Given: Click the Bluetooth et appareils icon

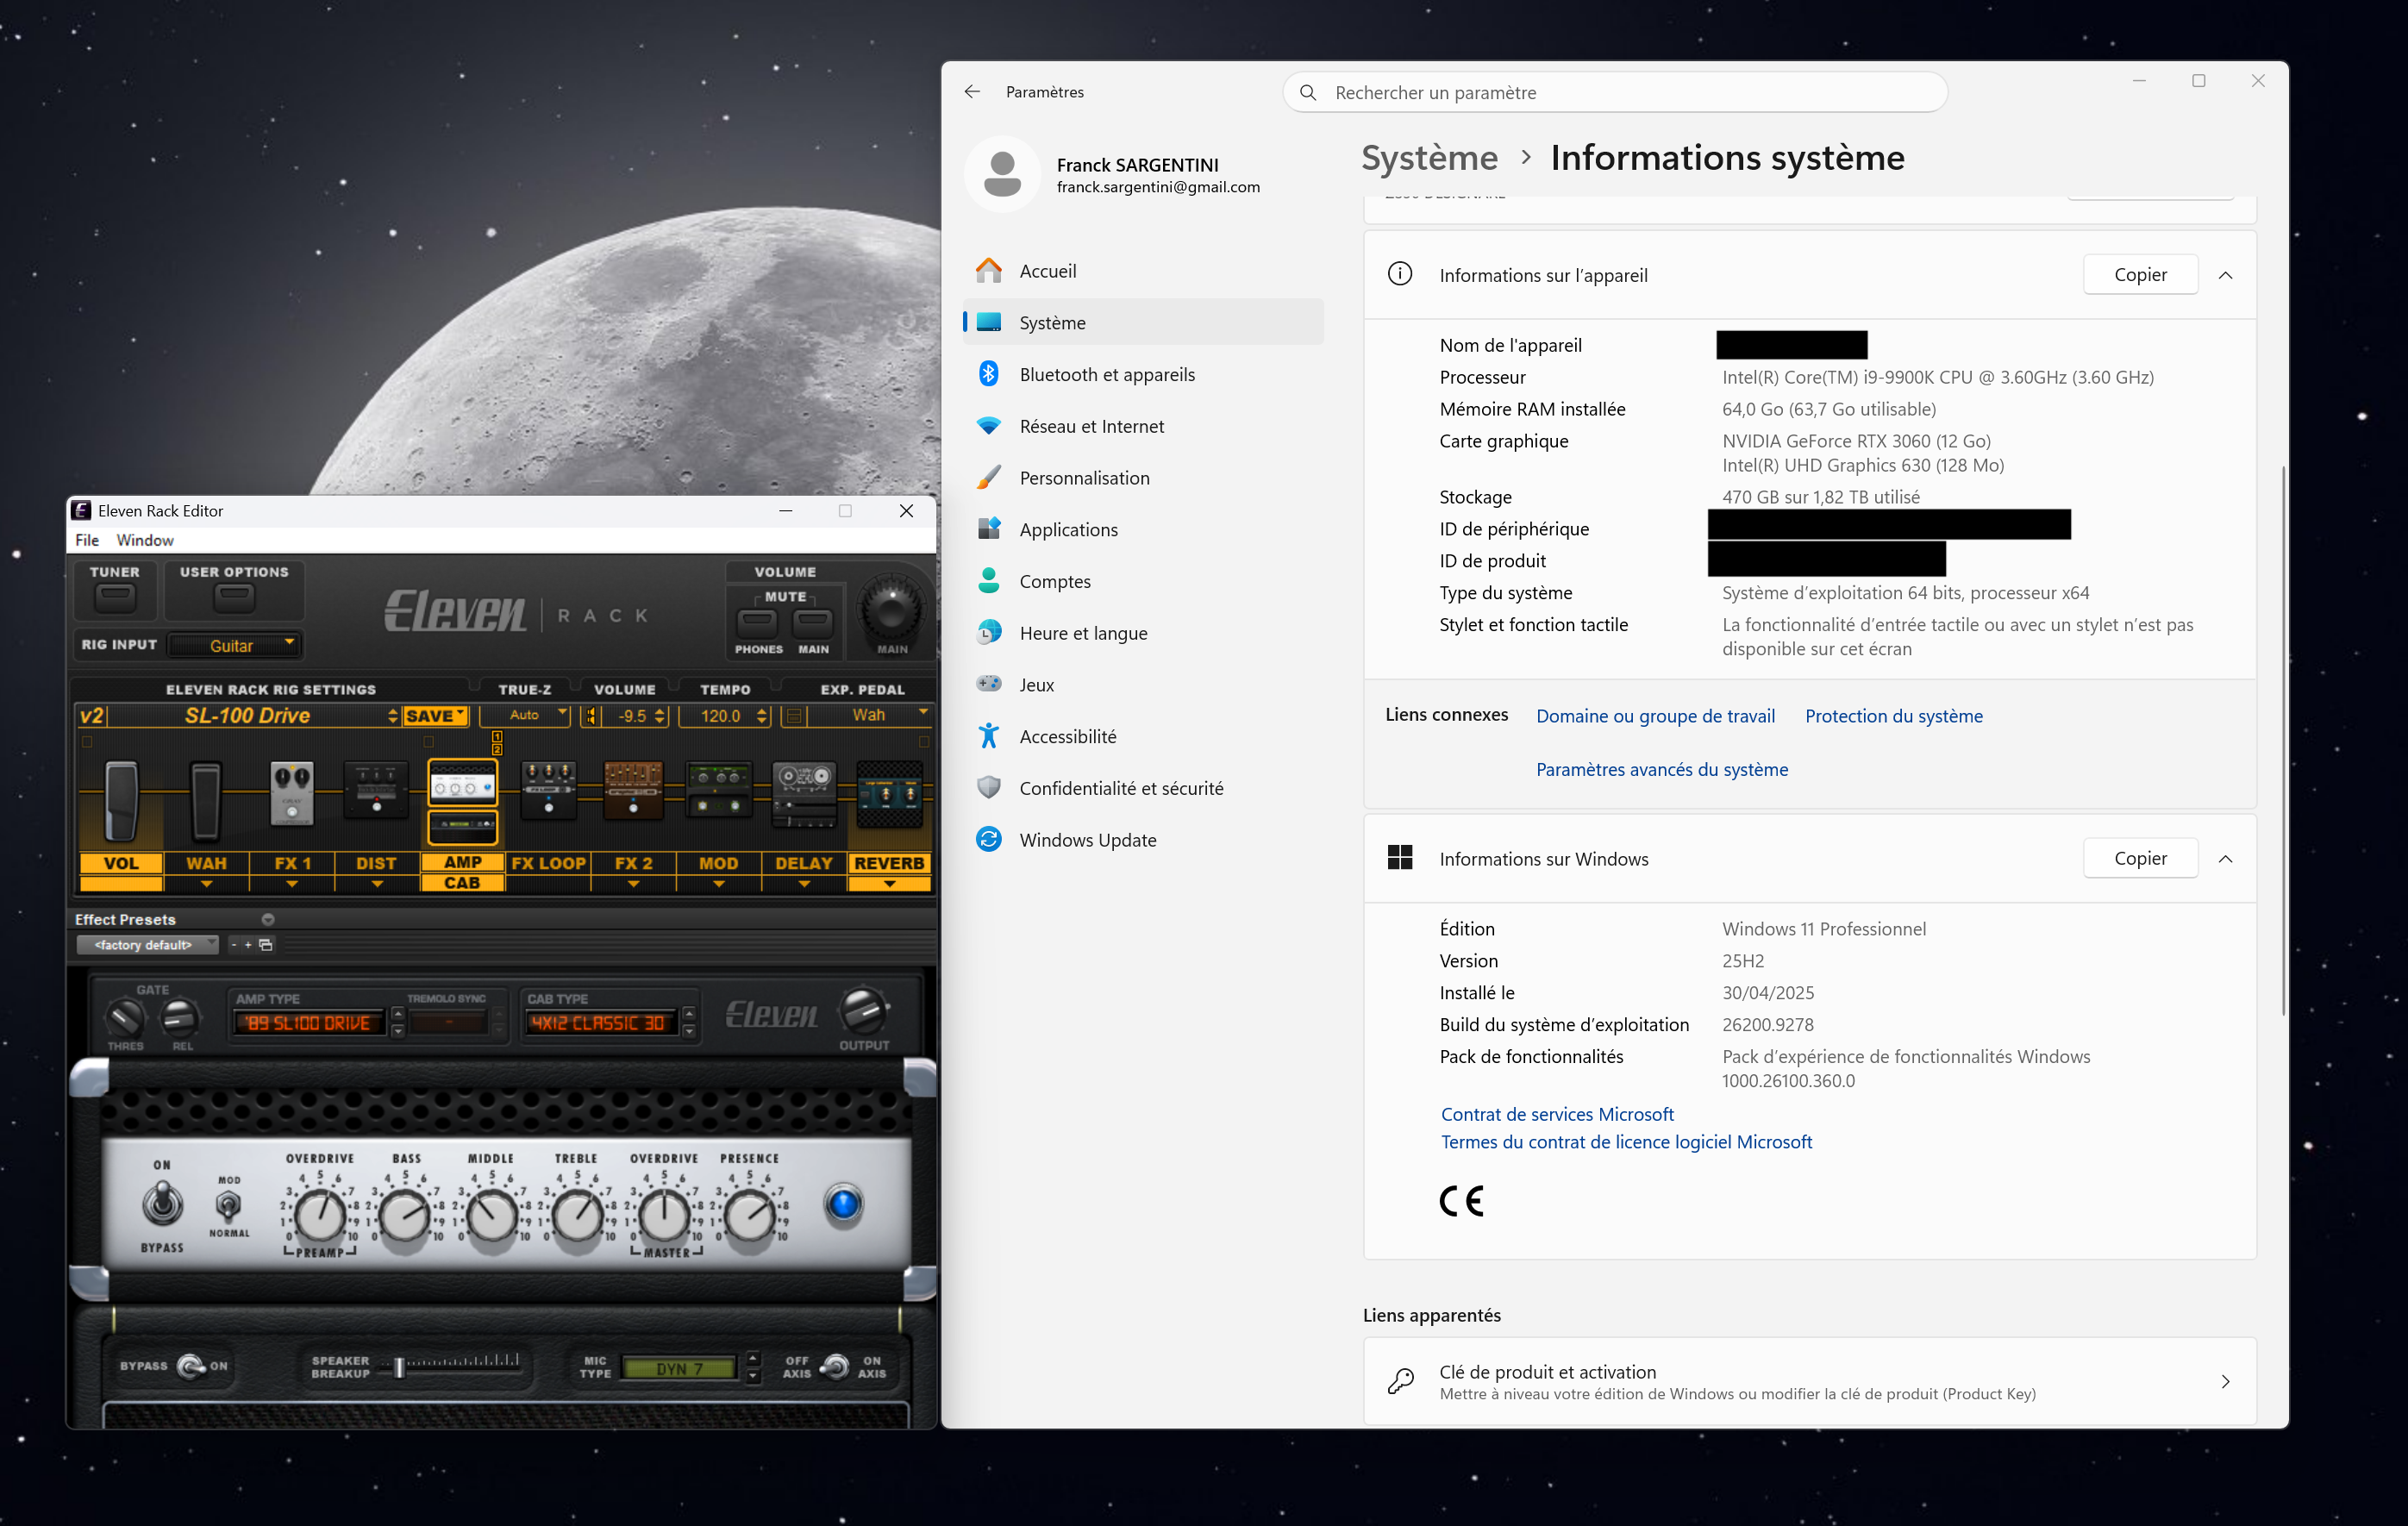Looking at the screenshot, I should (988, 374).
